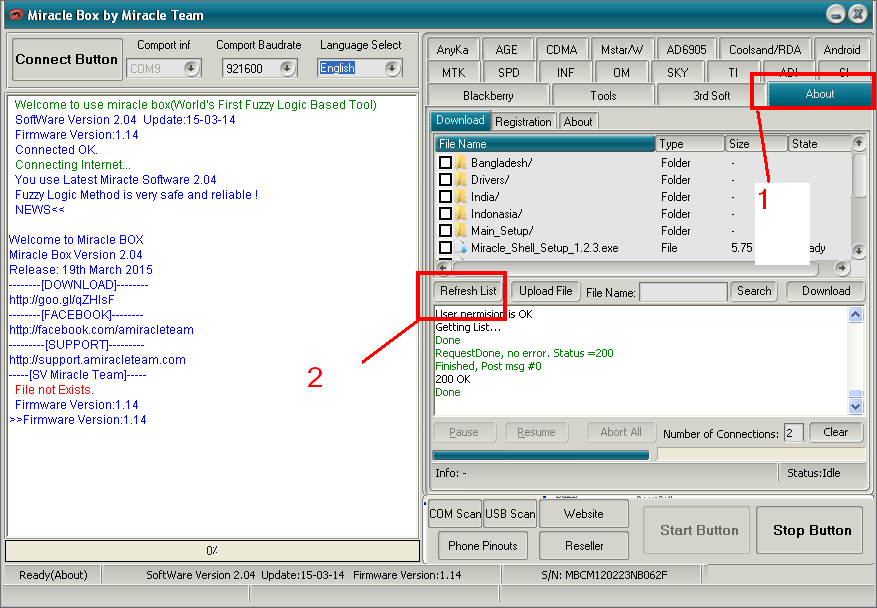This screenshot has height=608, width=877.
Task: Sort by the Size column header
Action: click(755, 144)
